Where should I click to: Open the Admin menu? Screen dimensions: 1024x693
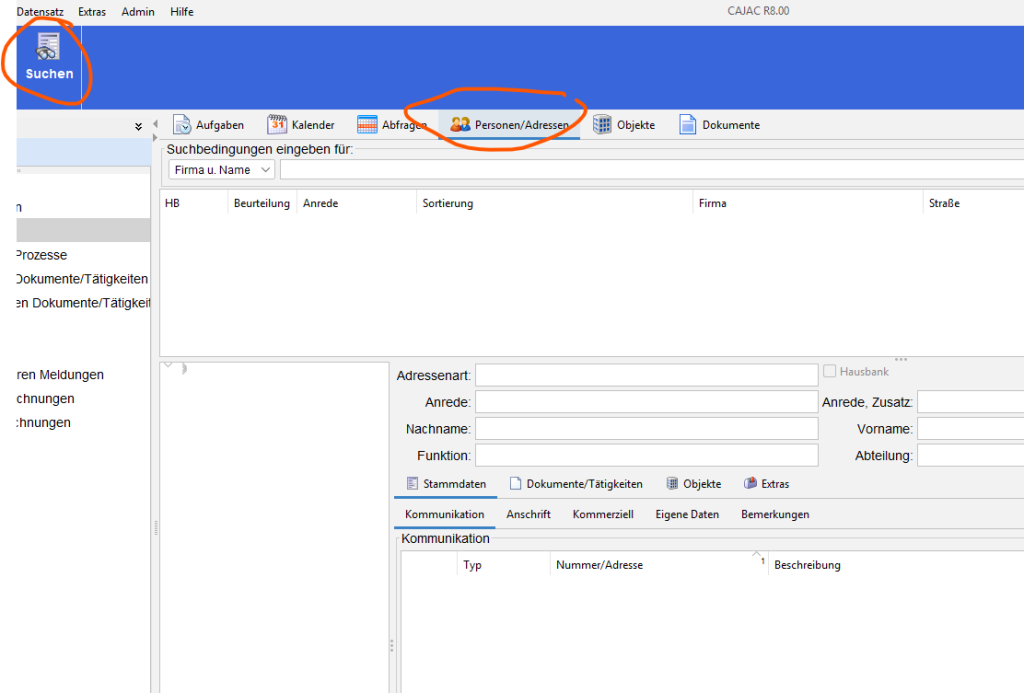(x=137, y=12)
